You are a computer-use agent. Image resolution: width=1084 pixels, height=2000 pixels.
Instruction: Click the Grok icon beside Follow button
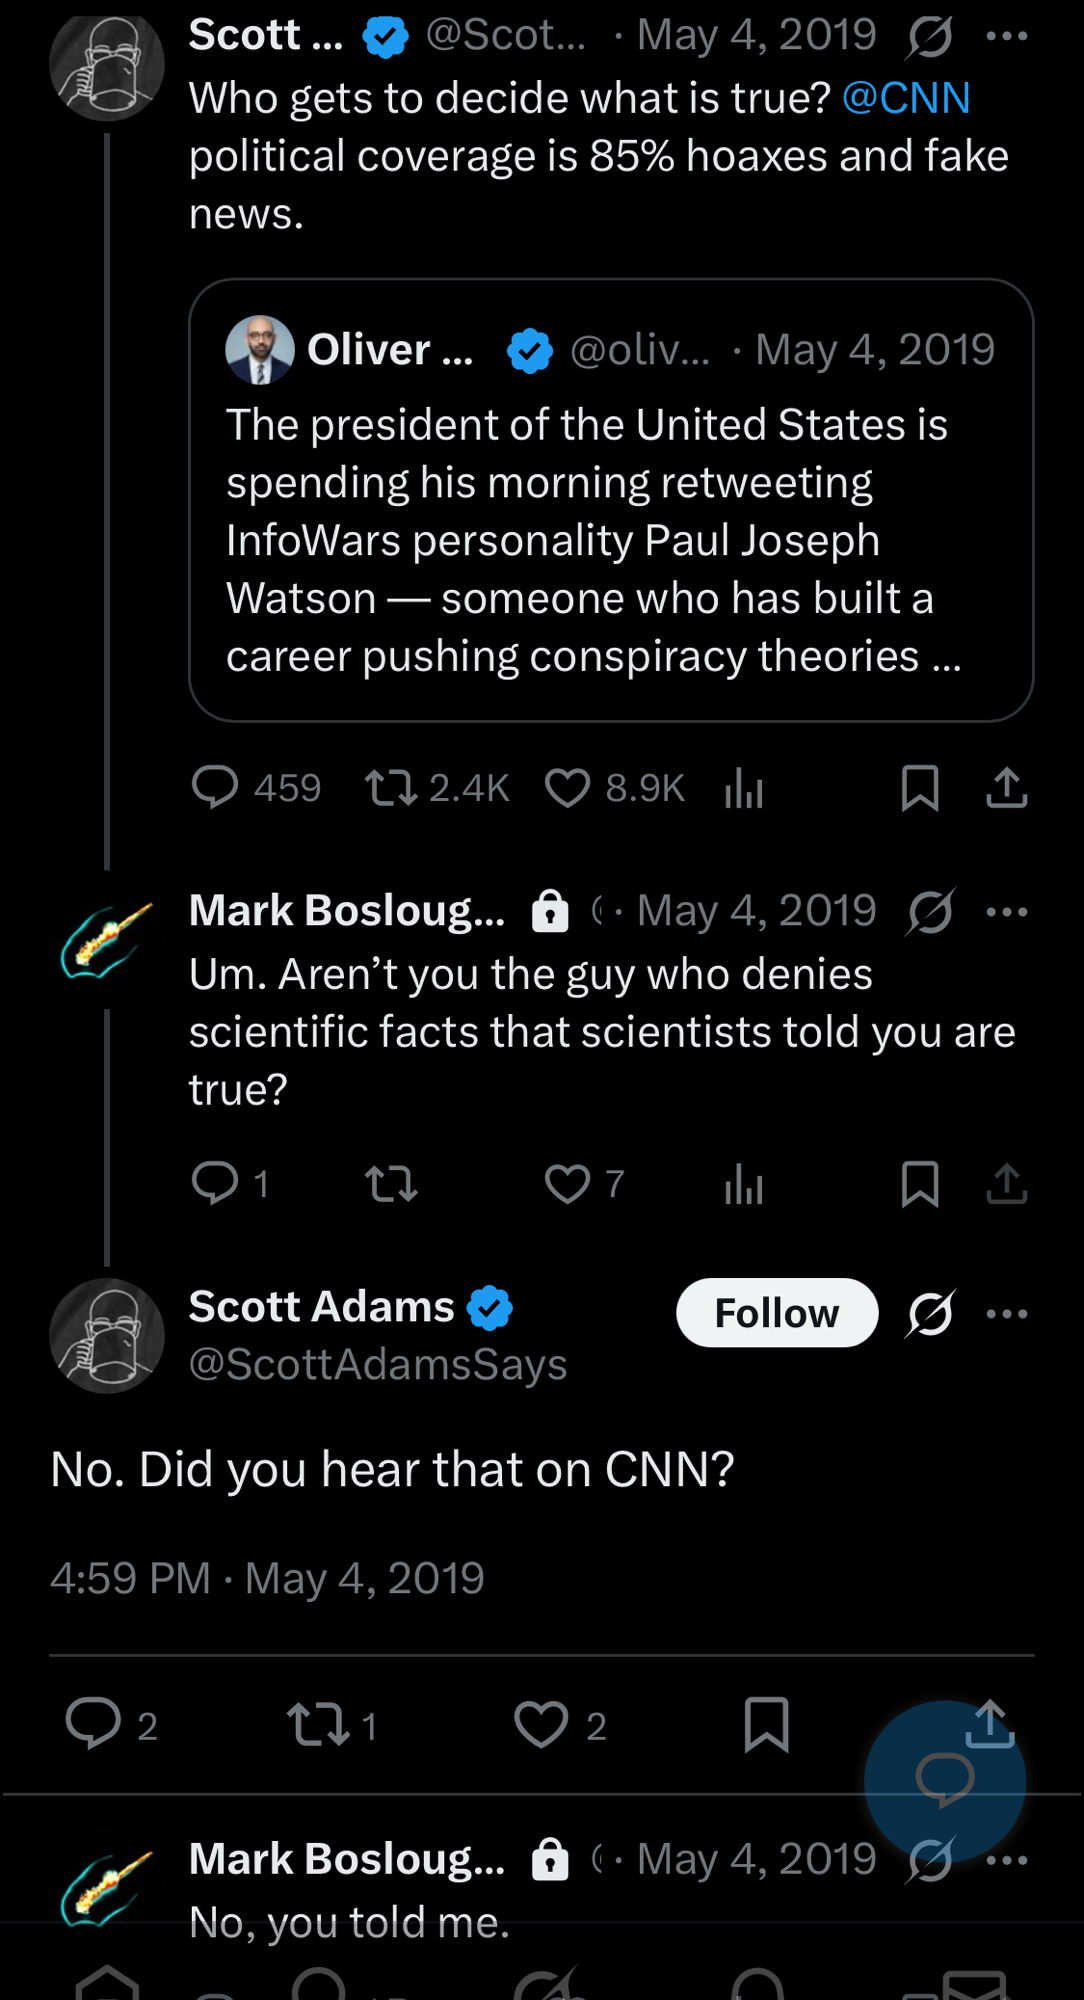930,1313
